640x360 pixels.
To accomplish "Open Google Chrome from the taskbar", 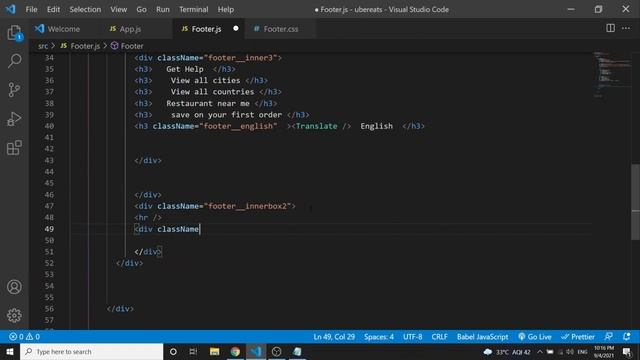I will (x=235, y=351).
